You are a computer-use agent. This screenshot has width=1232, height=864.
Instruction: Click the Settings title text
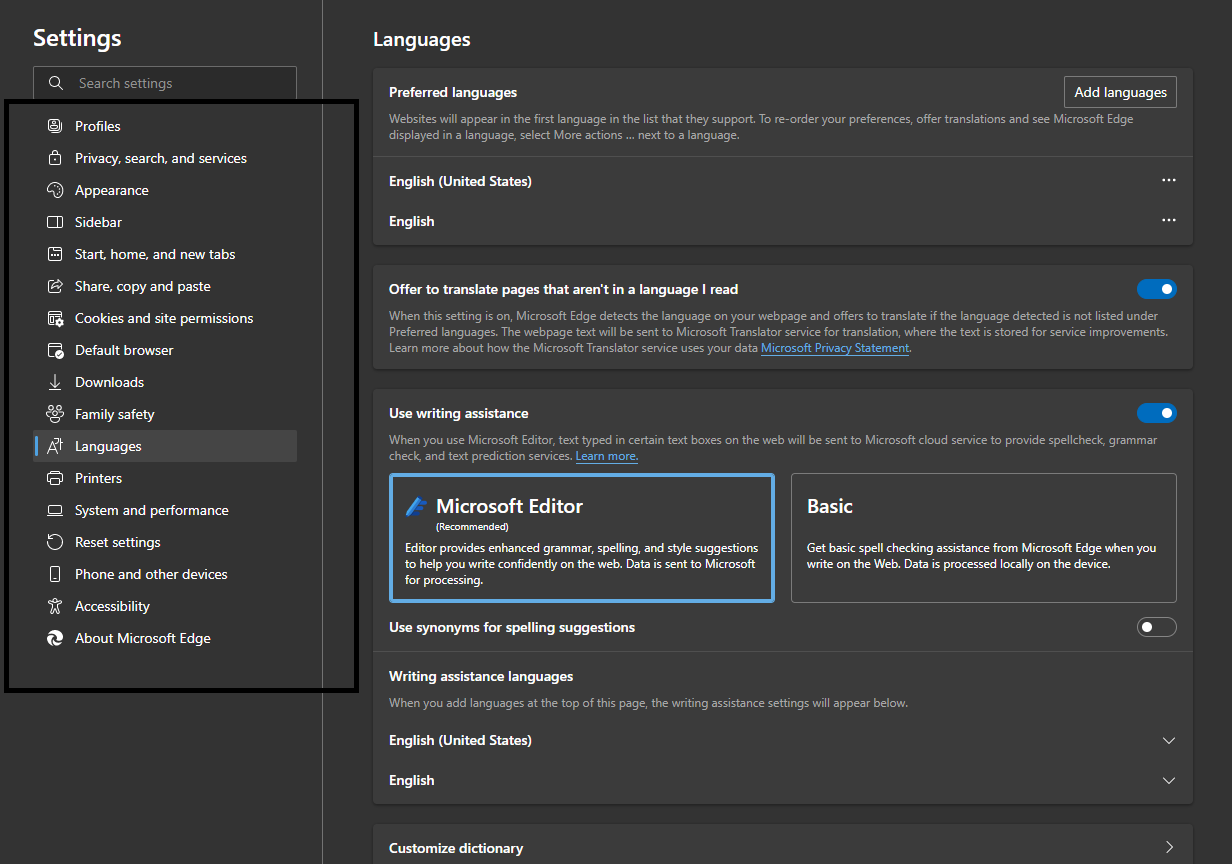[77, 38]
